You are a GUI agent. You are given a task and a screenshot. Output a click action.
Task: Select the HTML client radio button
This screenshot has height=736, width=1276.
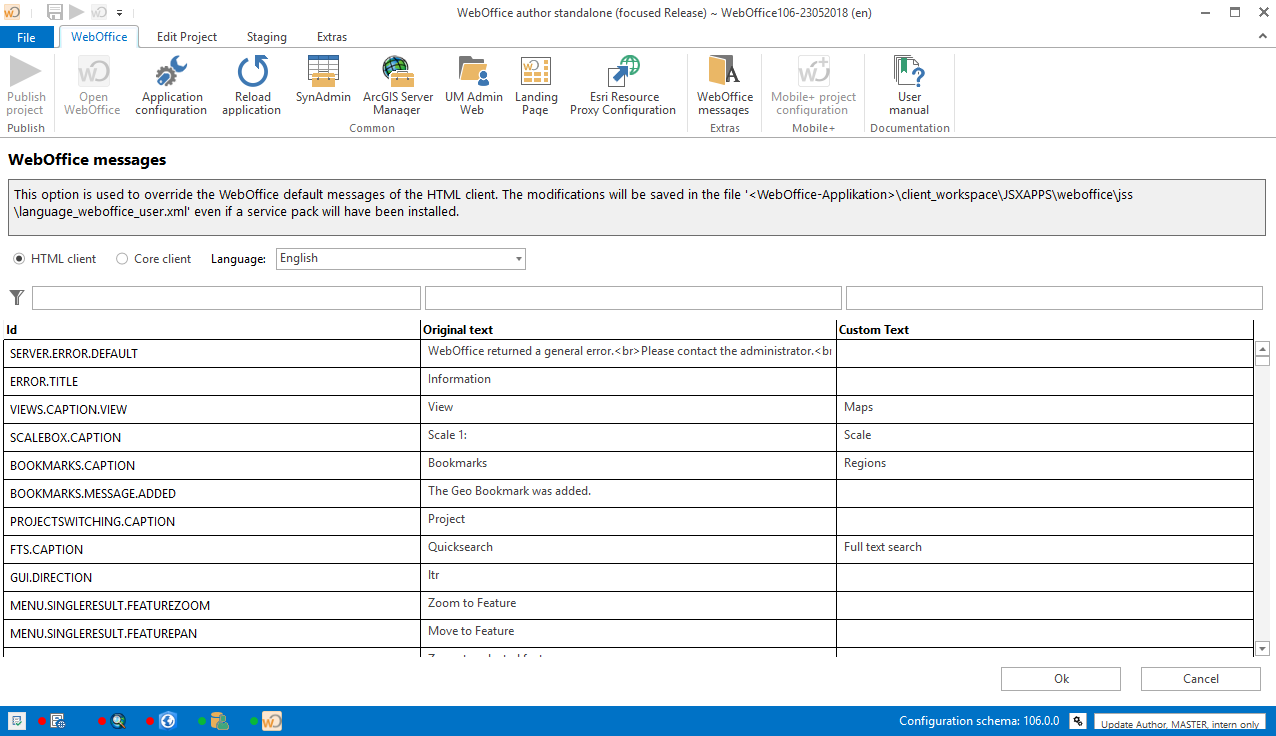click(19, 258)
